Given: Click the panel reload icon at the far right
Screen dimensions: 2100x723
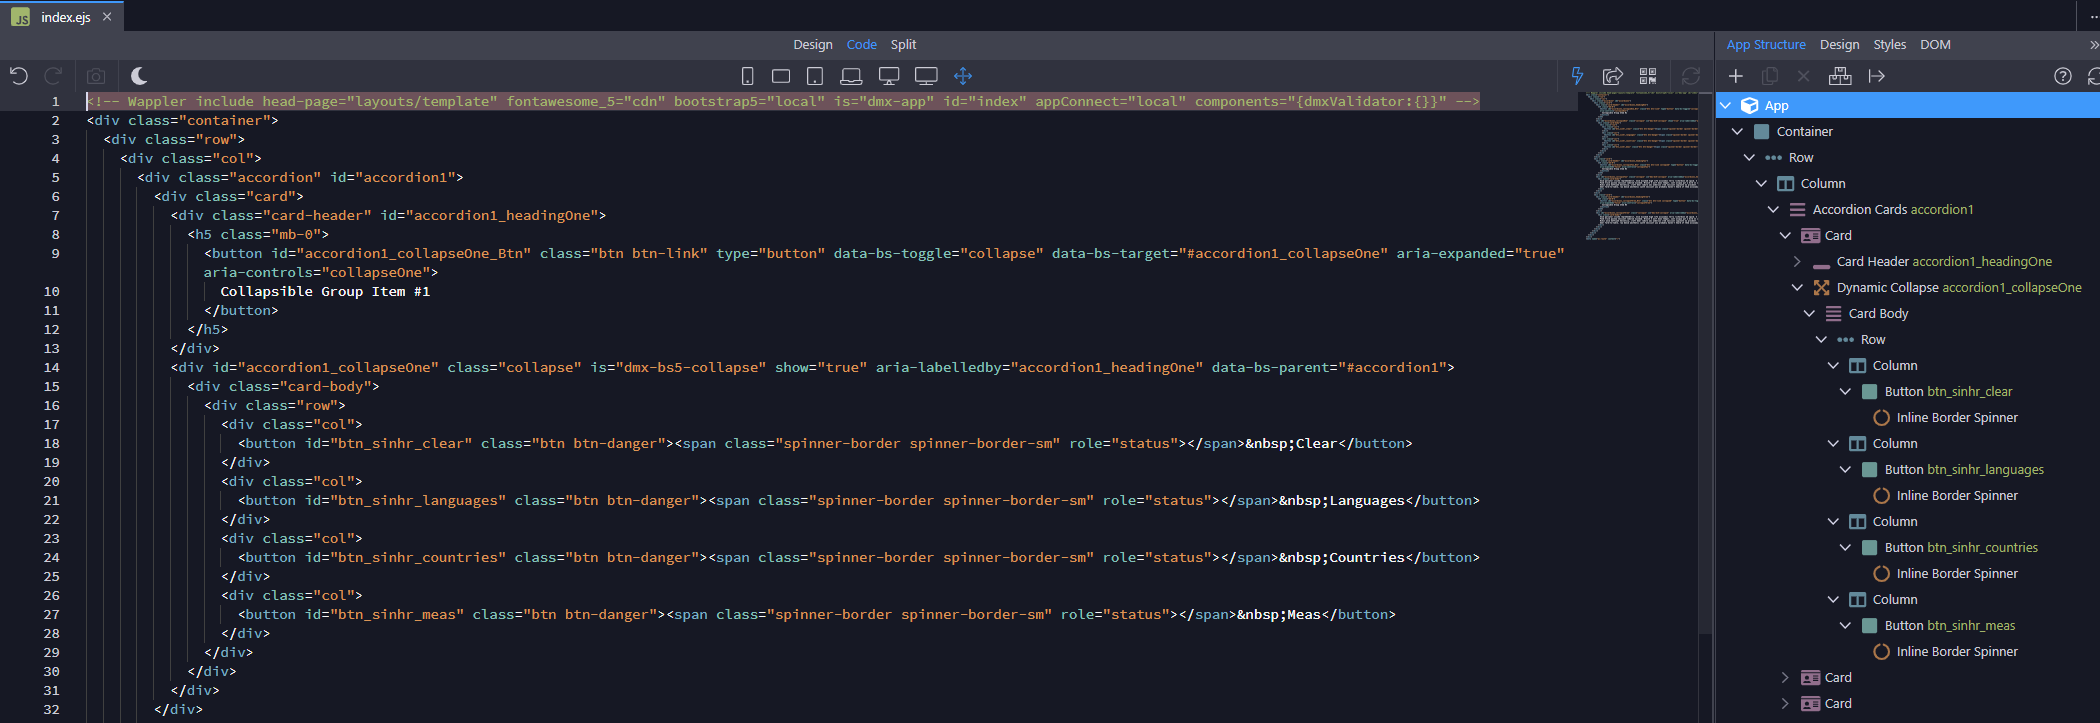Looking at the screenshot, I should (2094, 76).
